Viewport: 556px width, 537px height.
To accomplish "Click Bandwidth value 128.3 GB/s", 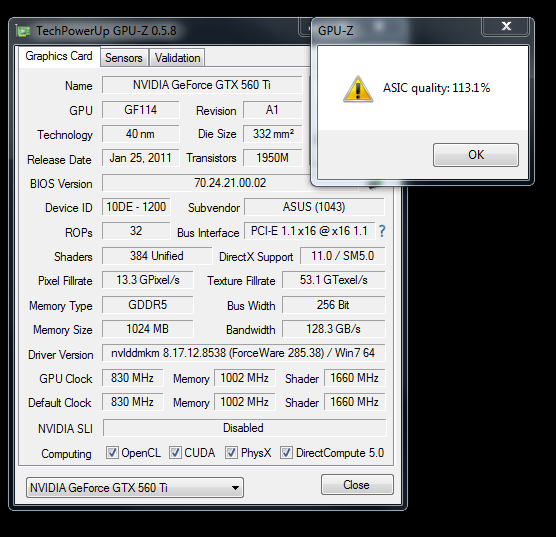I will click(x=333, y=329).
